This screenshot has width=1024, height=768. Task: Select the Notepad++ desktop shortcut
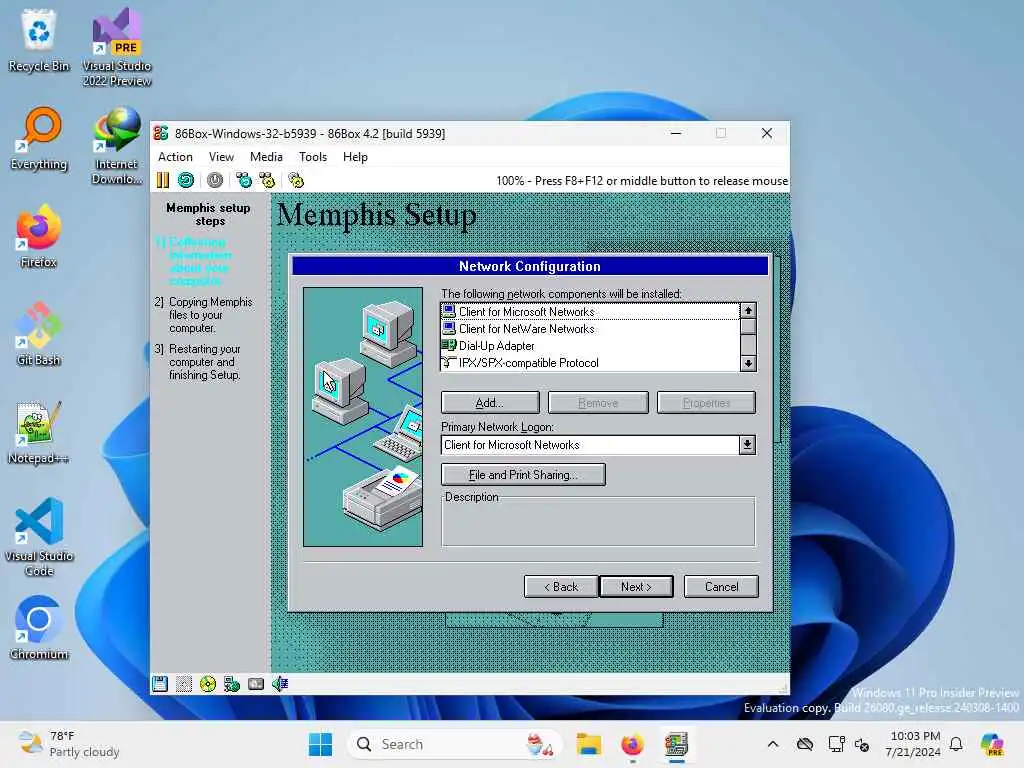tap(39, 432)
